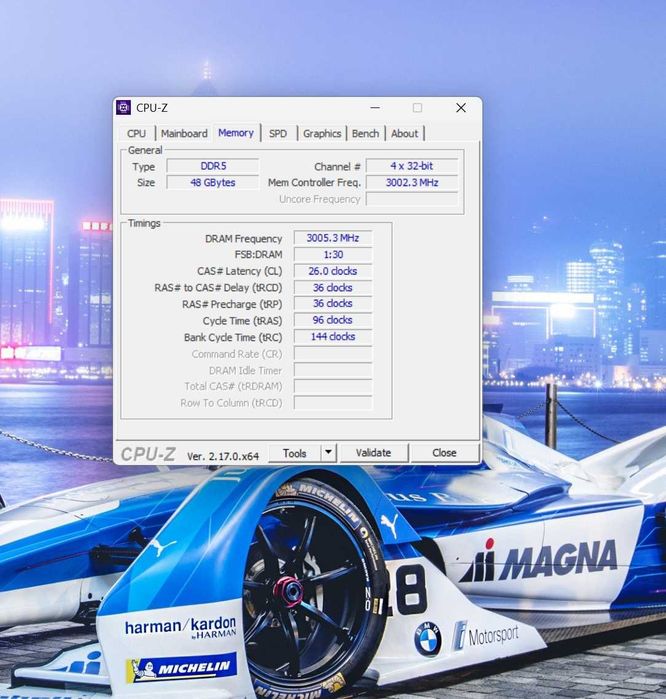
Task: Click the empty DRAM Idle Timer field
Action: click(333, 370)
